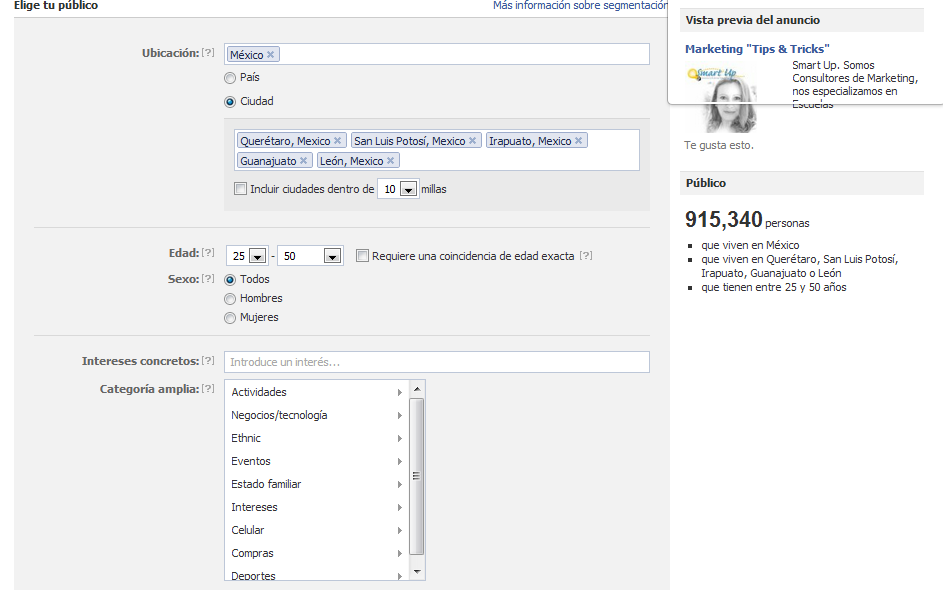Select the País radio option
The width and height of the screenshot is (943, 590).
(x=230, y=78)
